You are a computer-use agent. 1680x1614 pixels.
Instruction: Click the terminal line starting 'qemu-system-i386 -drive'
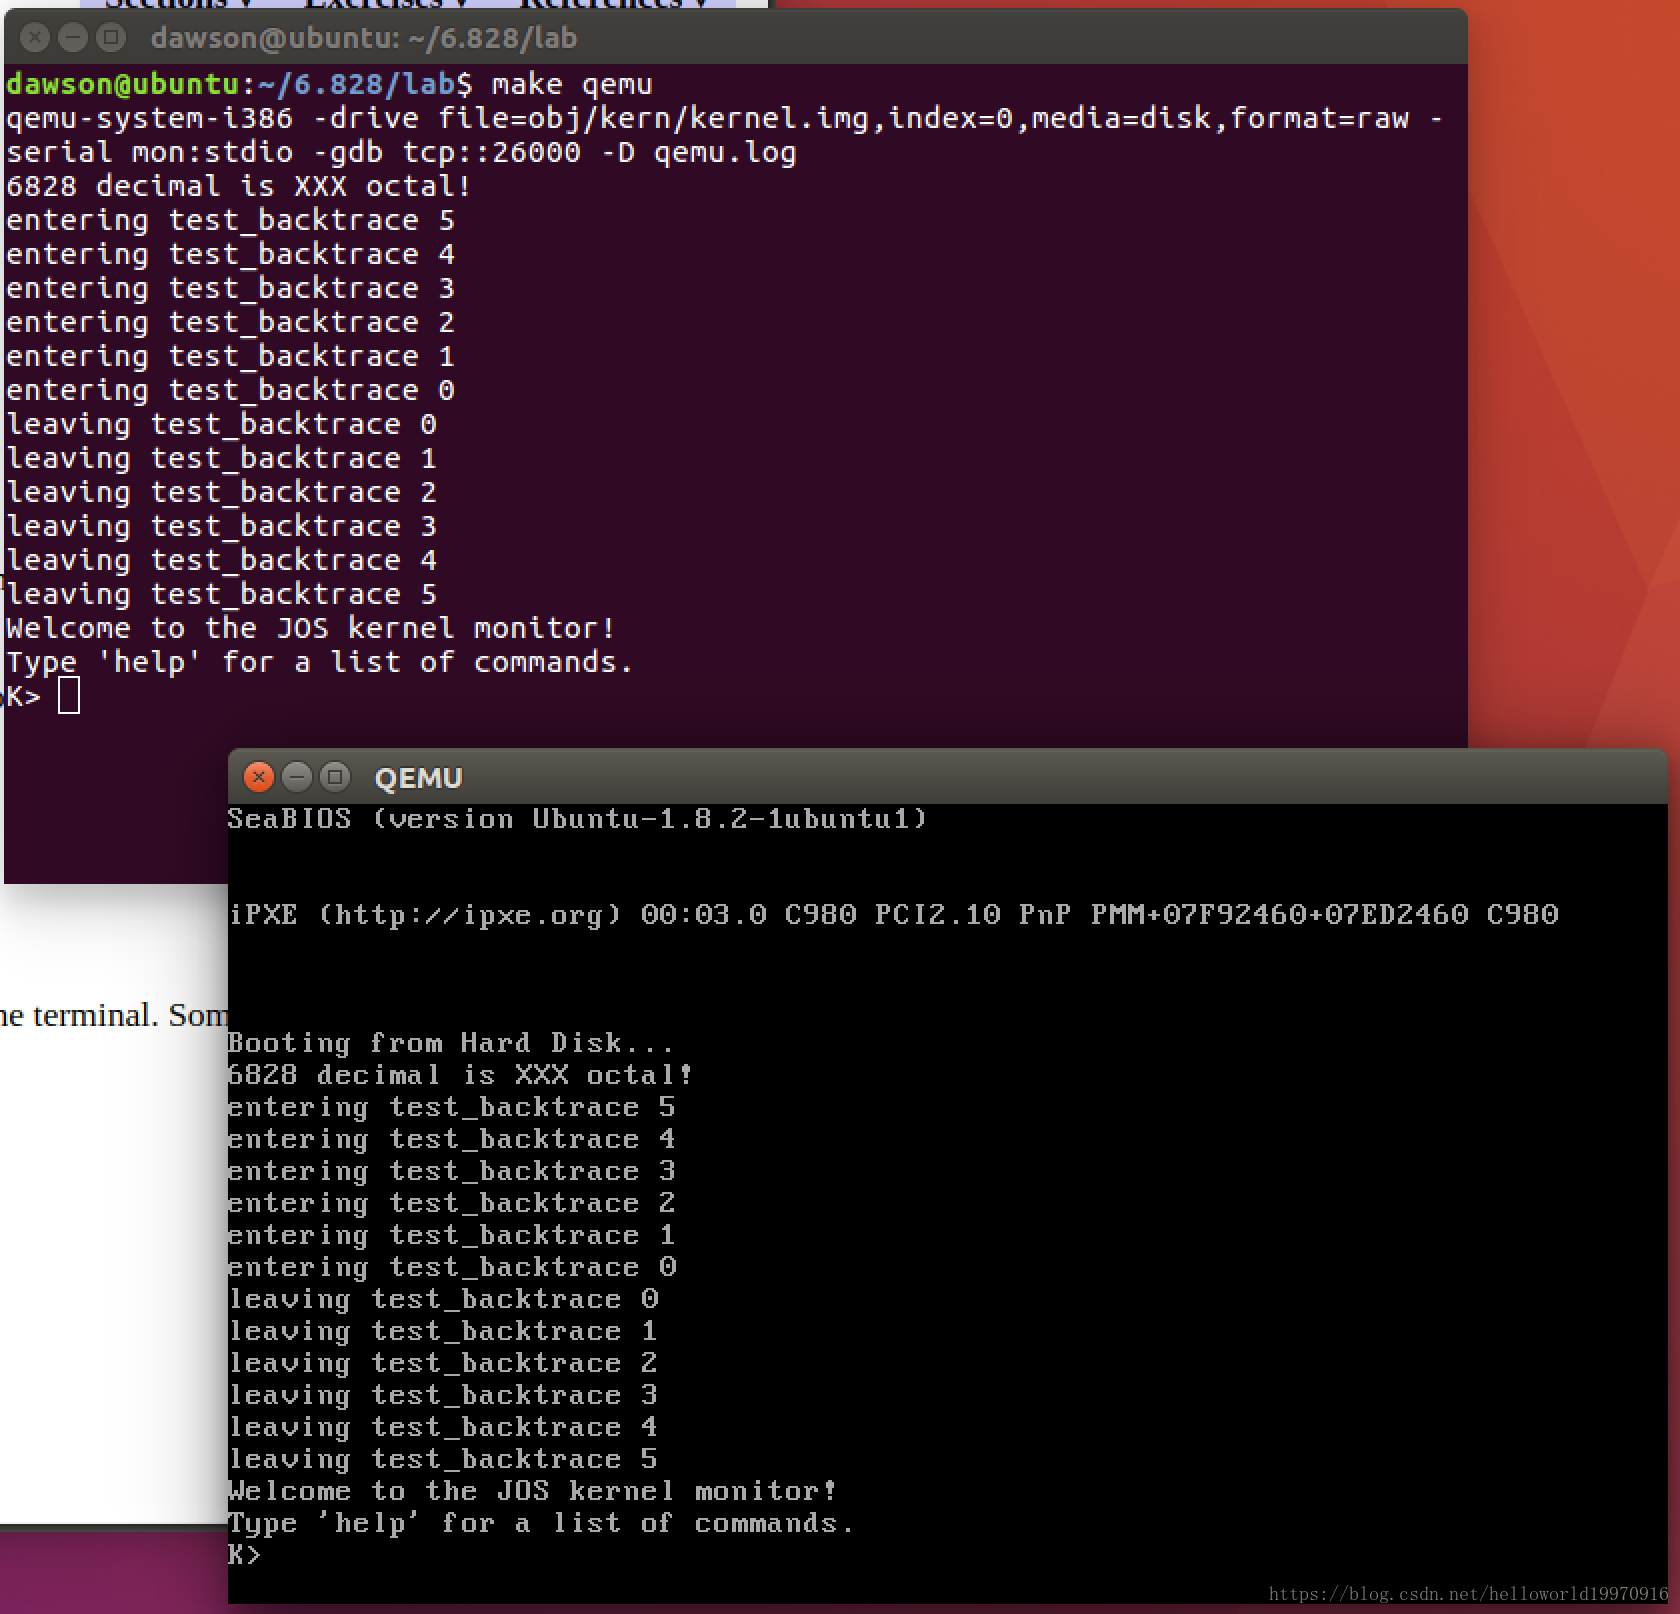point(724,119)
